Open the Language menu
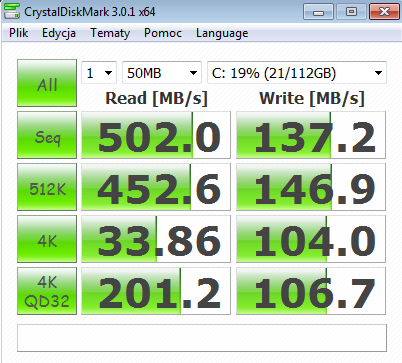The height and width of the screenshot is (363, 402). pyautogui.click(x=222, y=33)
